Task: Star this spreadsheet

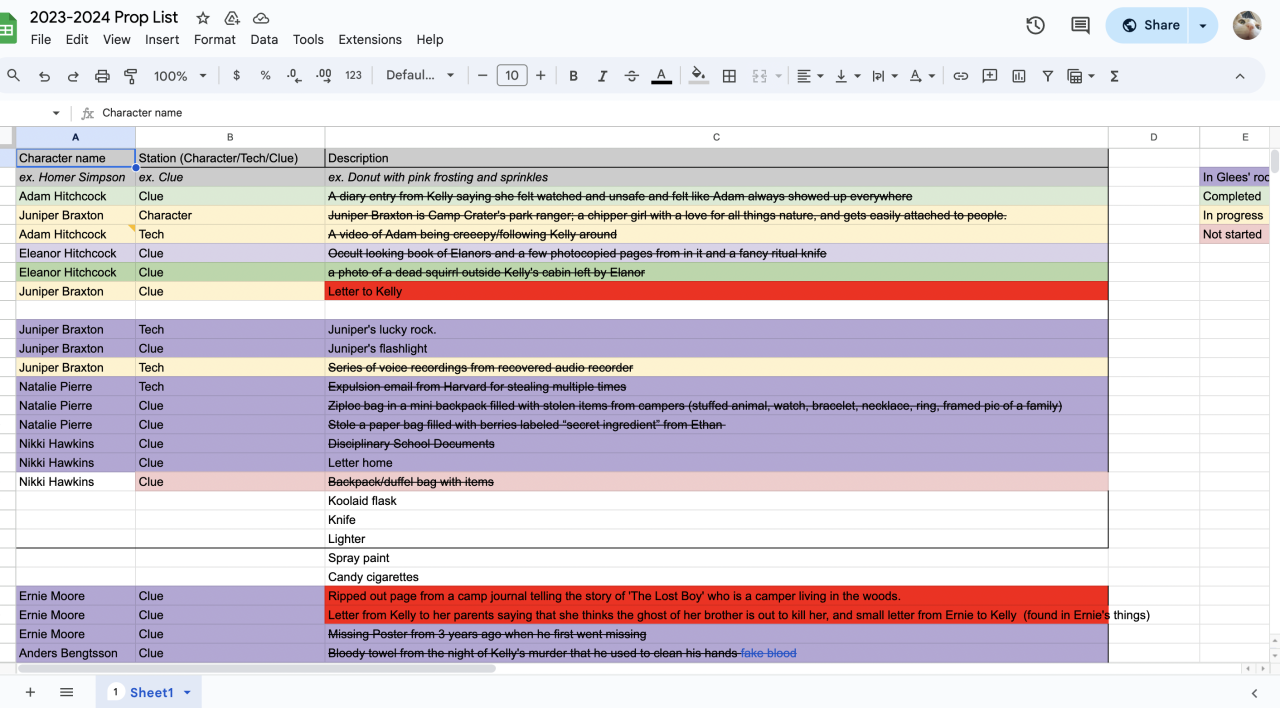Action: click(203, 18)
